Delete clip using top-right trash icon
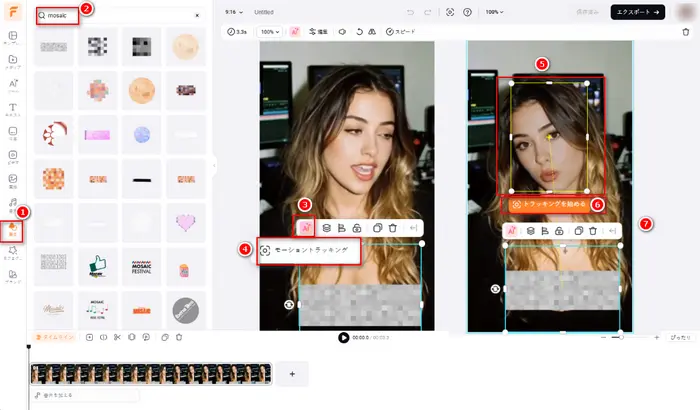Viewport: 700px width, 410px height. coord(686,32)
